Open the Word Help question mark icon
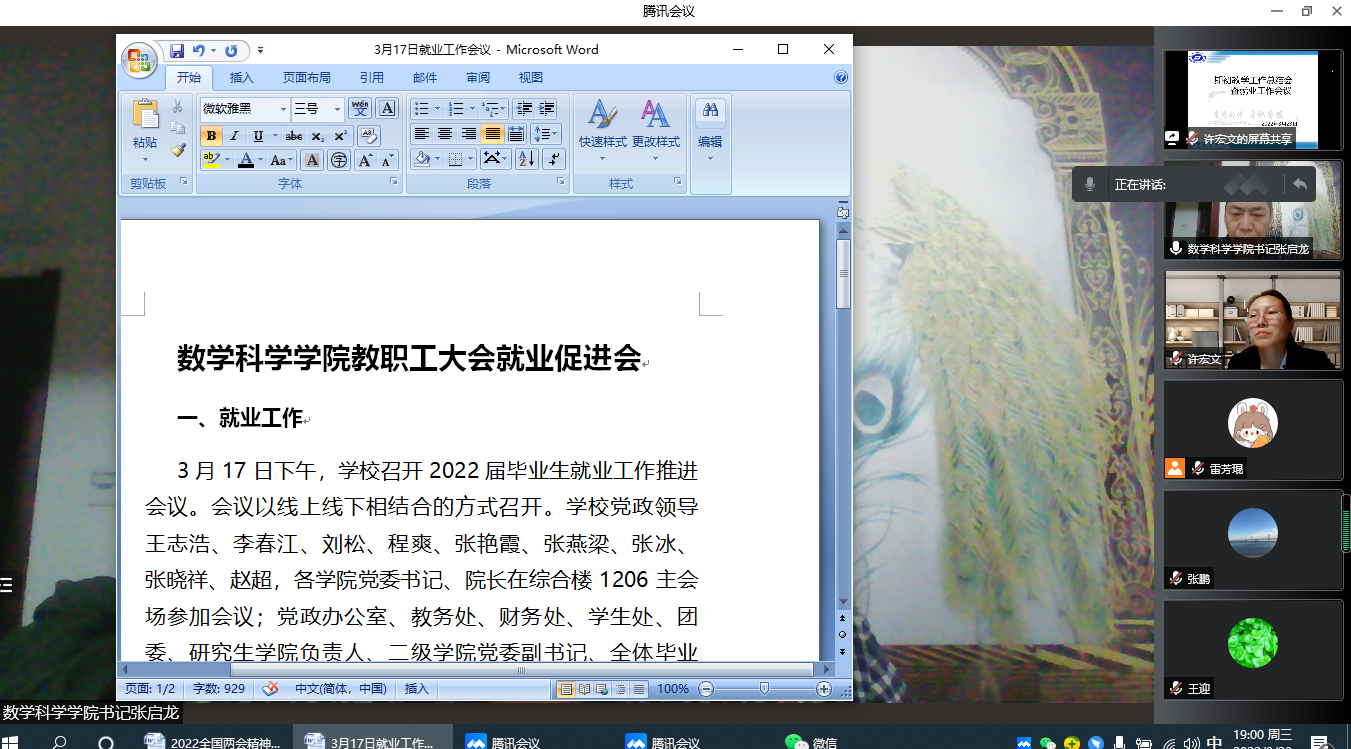Image resolution: width=1351 pixels, height=749 pixels. pyautogui.click(x=841, y=77)
